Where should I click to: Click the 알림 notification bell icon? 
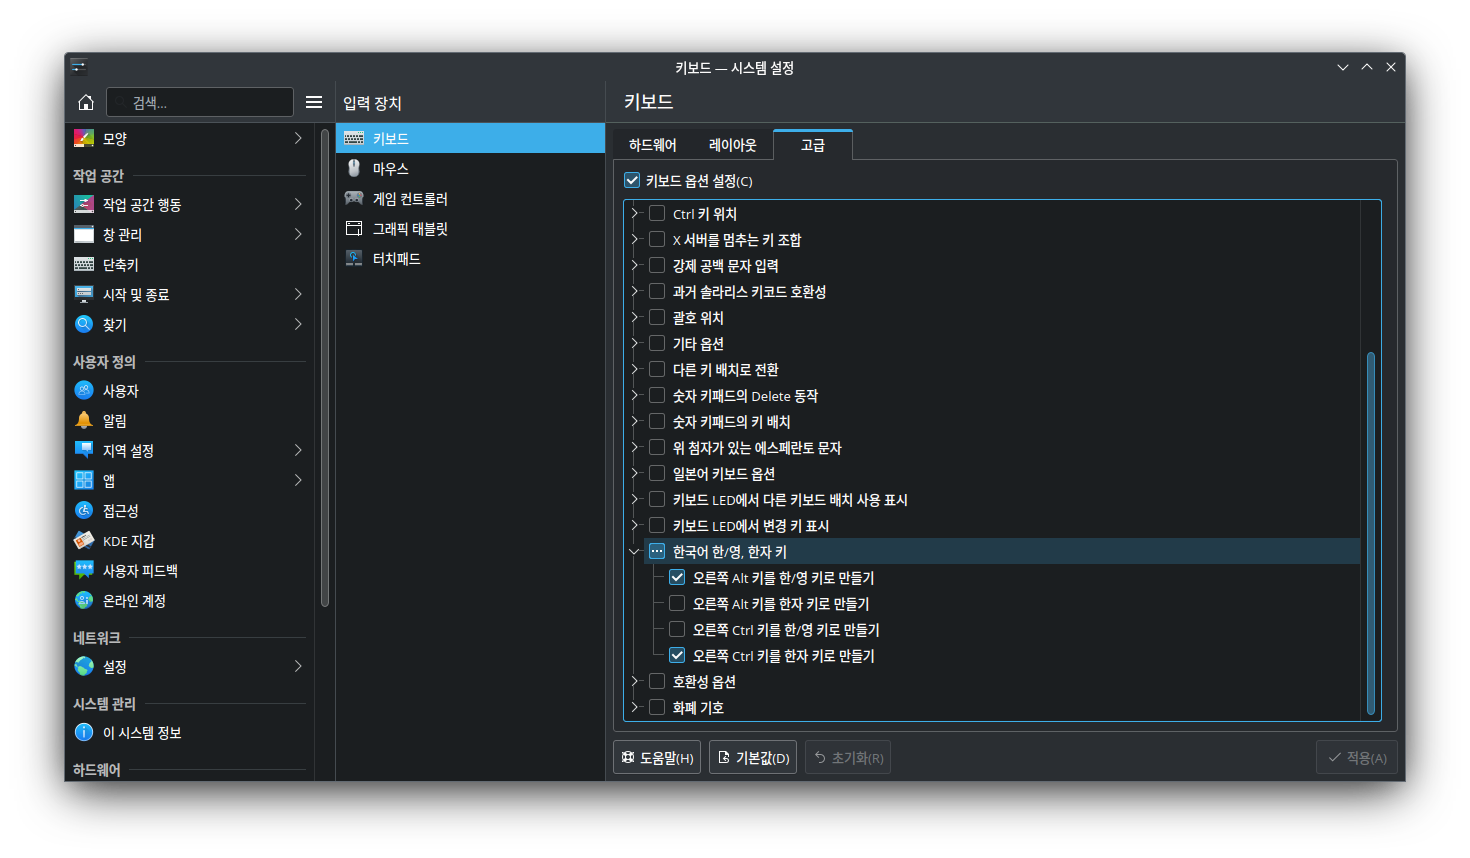tap(84, 420)
